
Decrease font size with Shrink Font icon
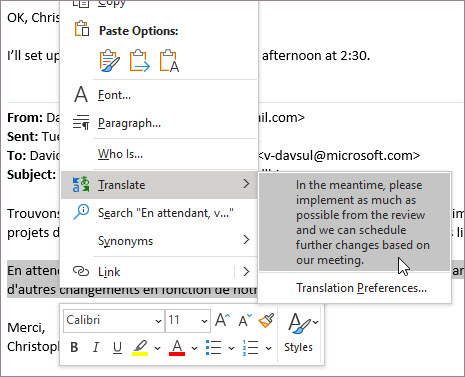pyautogui.click(x=245, y=321)
